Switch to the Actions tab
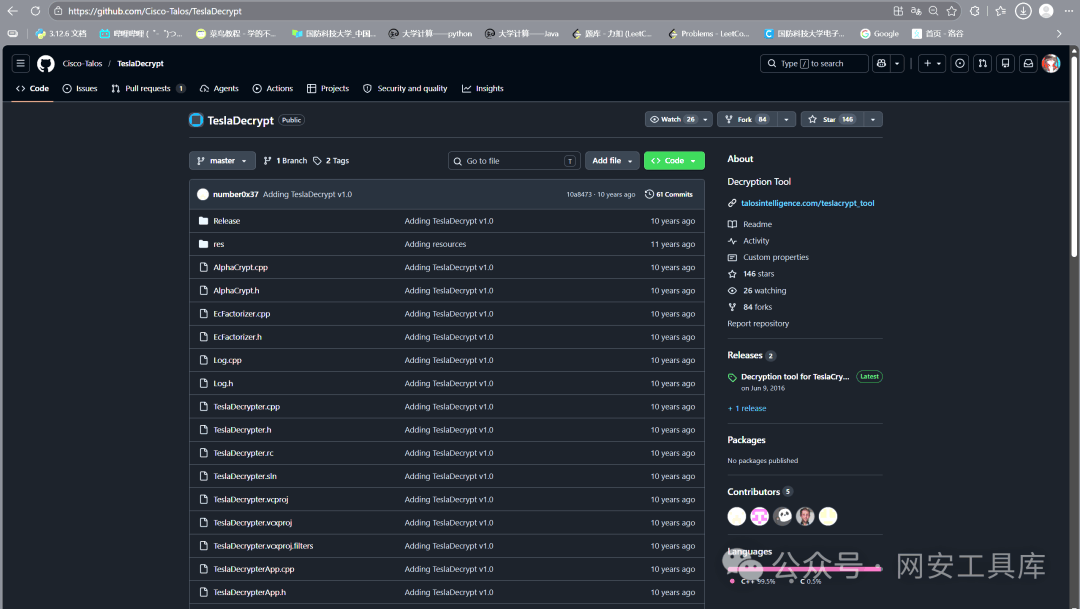Screen dimensions: 1080x609 point(273,89)
